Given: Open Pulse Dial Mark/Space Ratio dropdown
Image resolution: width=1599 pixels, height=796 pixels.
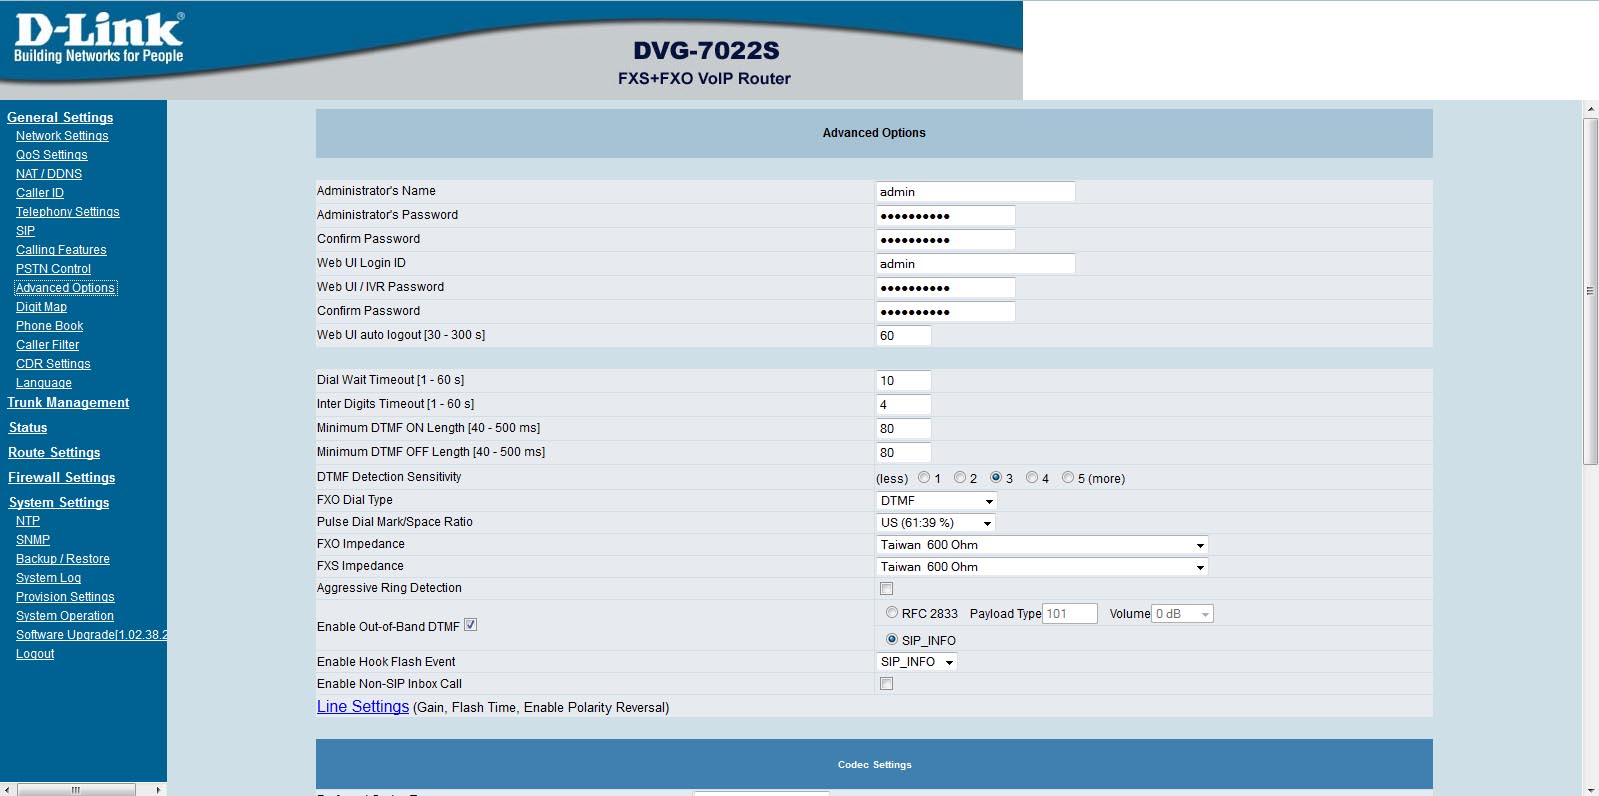Looking at the screenshot, I should 936,523.
